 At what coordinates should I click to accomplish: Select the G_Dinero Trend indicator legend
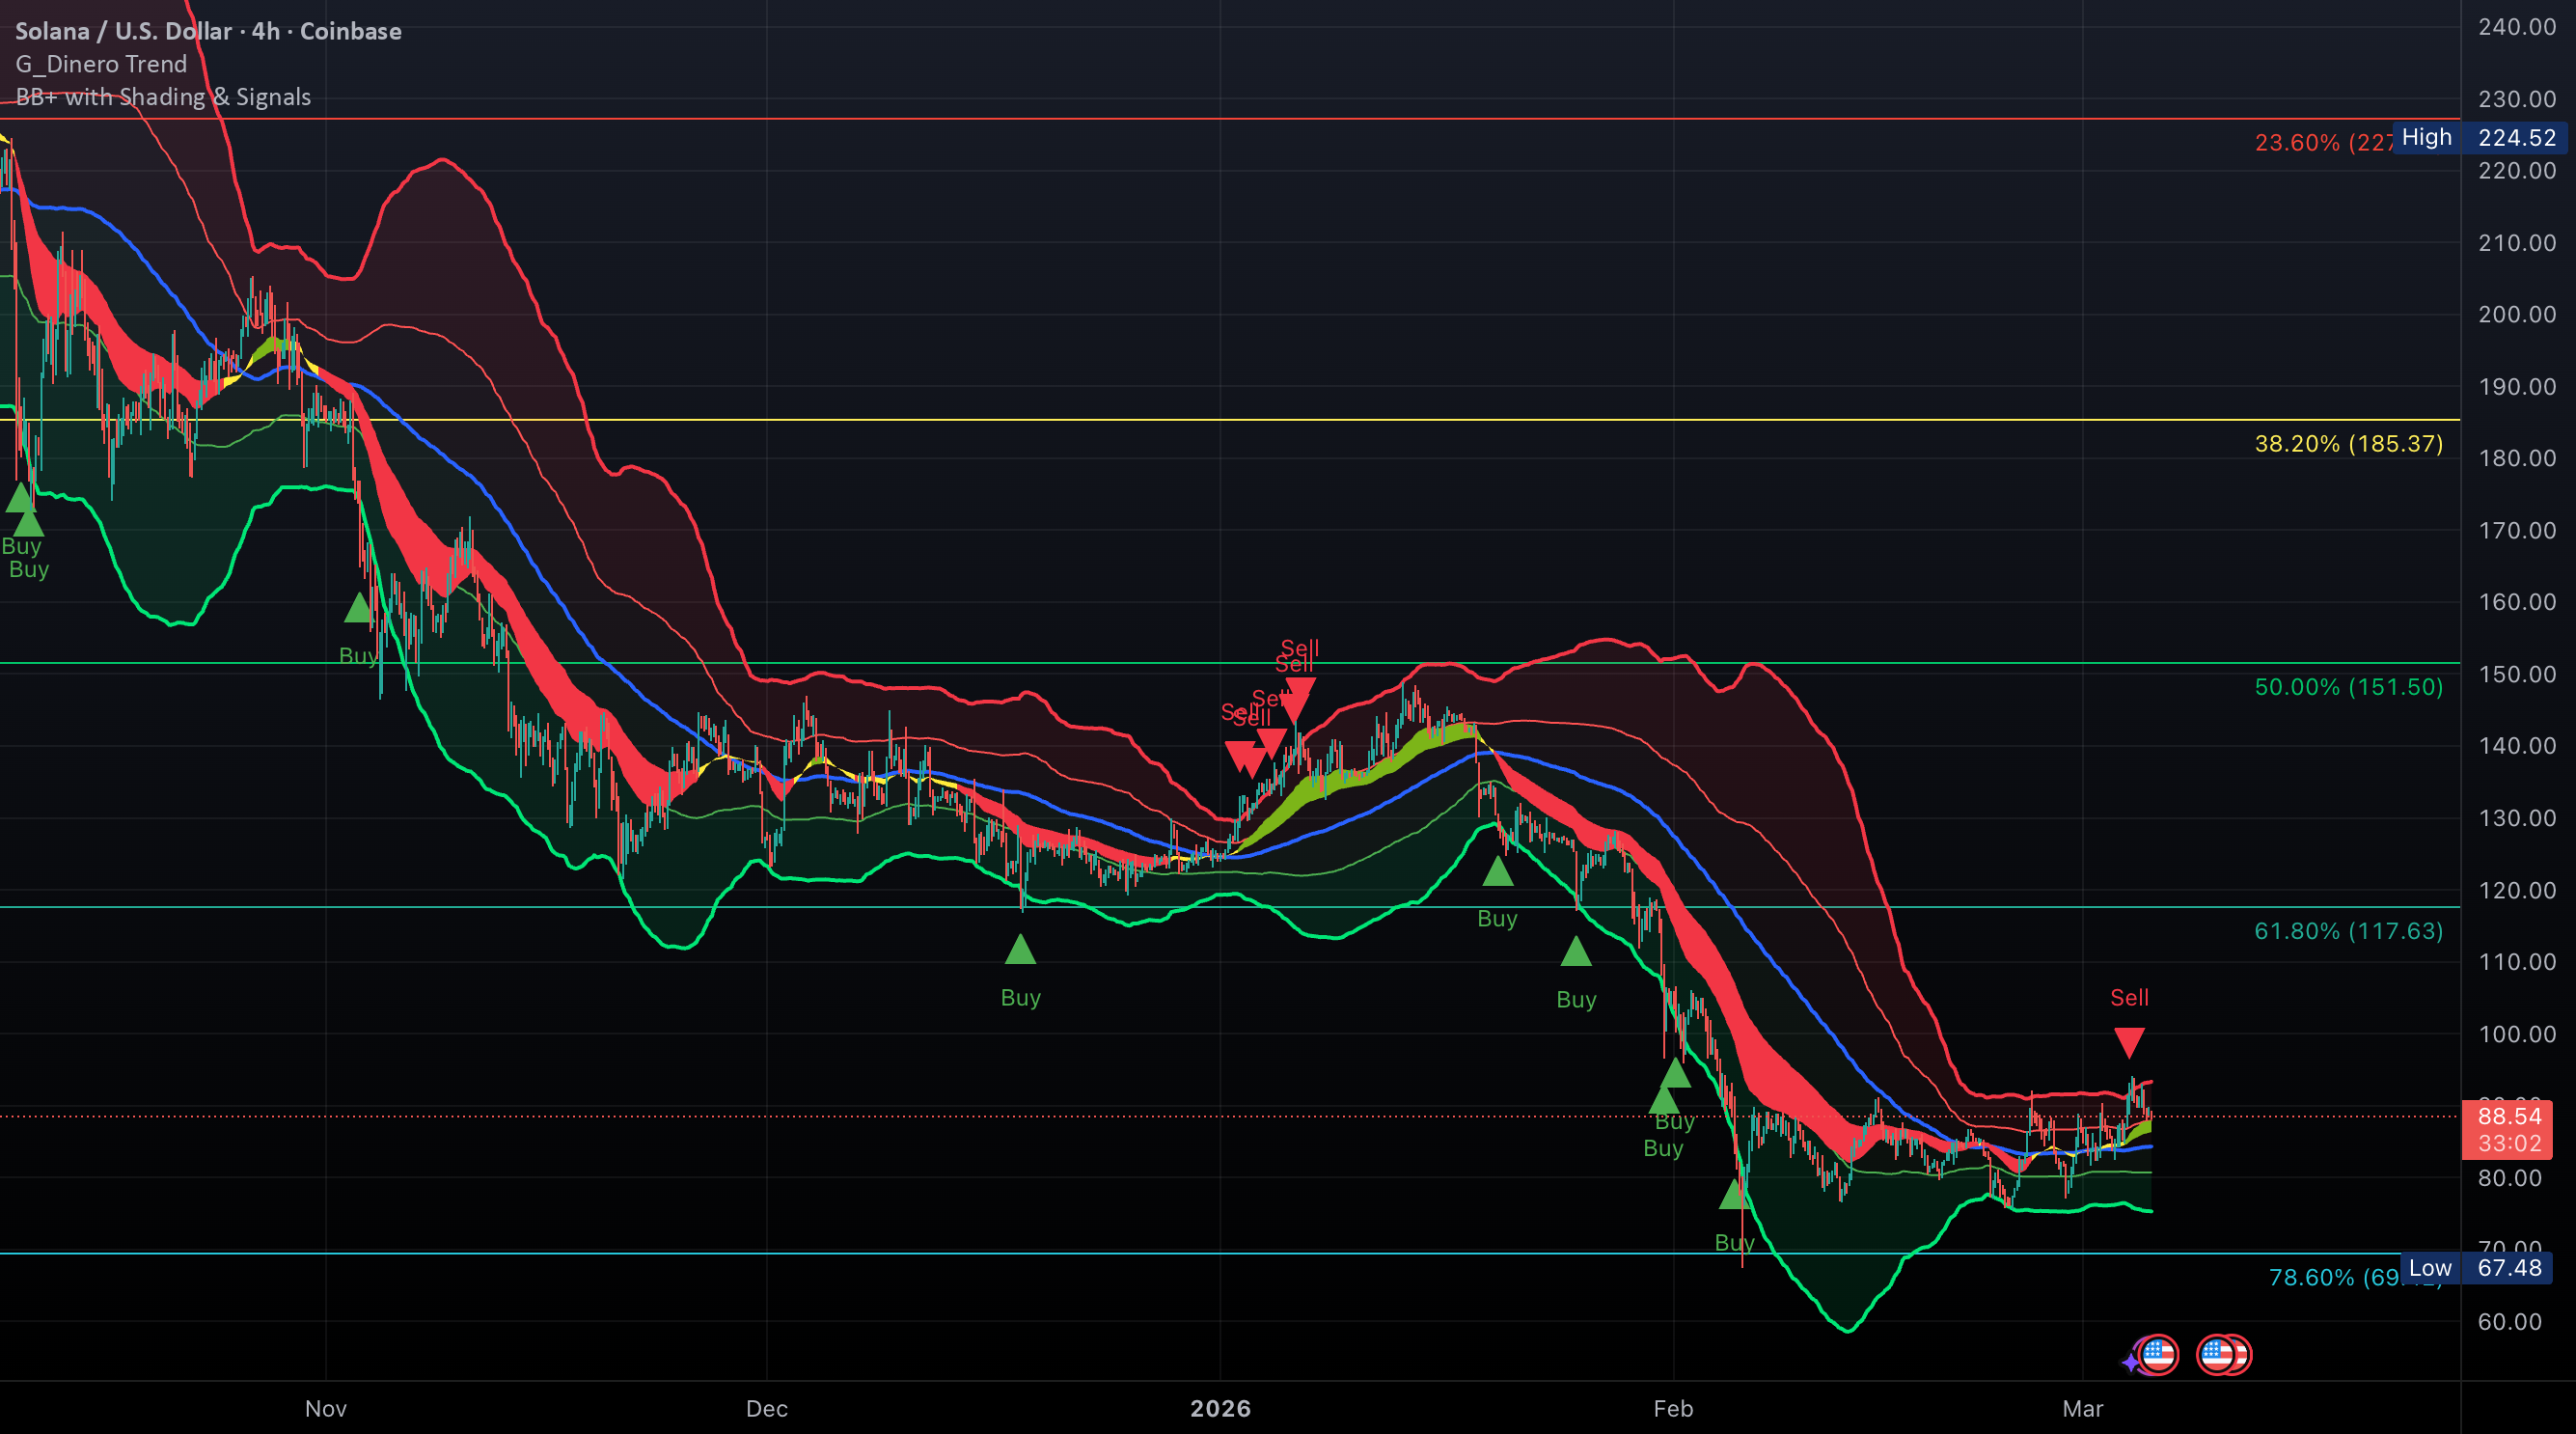click(101, 64)
